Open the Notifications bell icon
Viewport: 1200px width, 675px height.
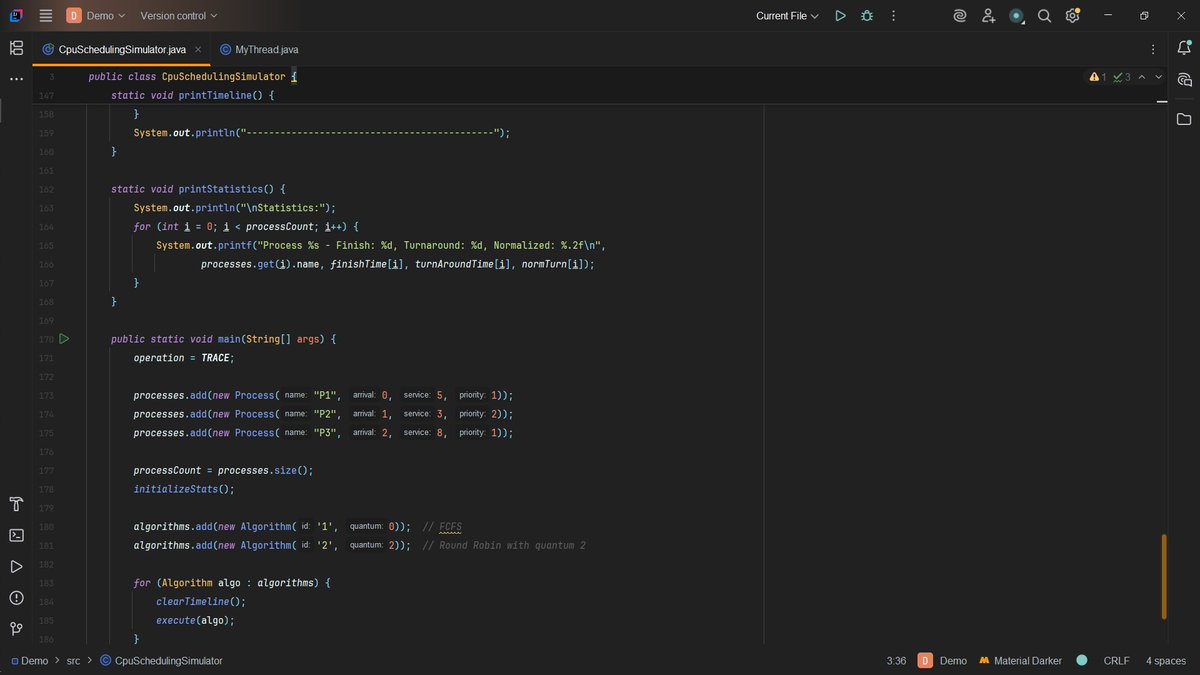pyautogui.click(x=1184, y=48)
